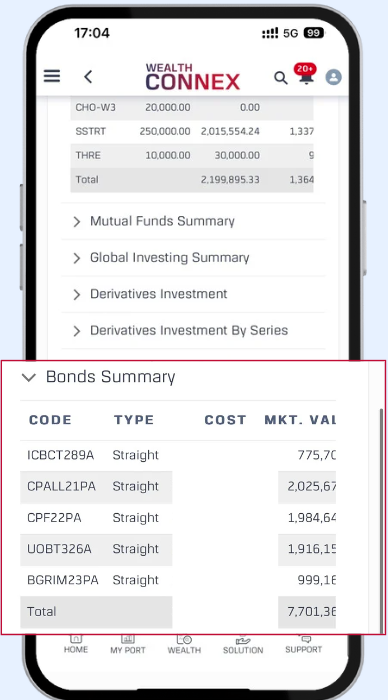The height and width of the screenshot is (700, 388).
Task: Click the CODE column header
Action: [50, 420]
